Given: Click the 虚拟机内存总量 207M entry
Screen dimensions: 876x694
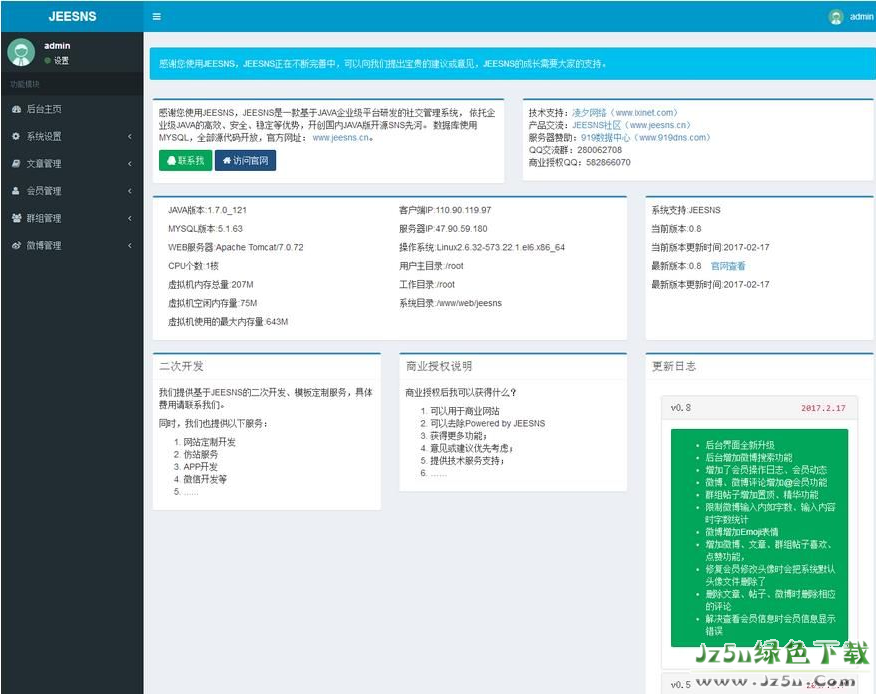Looking at the screenshot, I should tap(211, 284).
